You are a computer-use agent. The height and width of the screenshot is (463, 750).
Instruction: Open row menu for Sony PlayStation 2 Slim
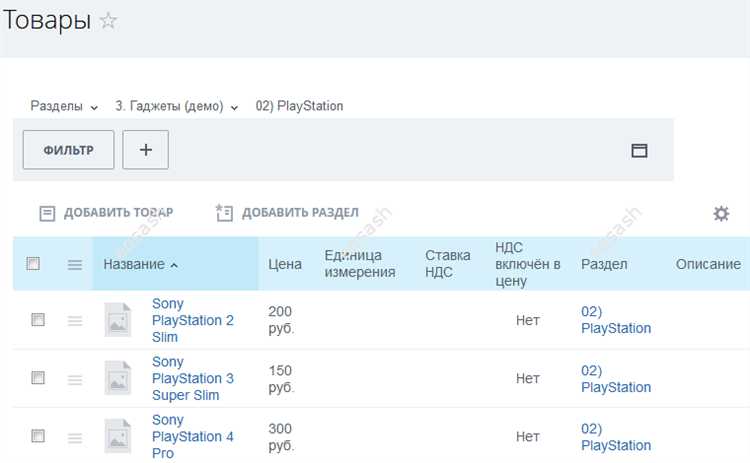point(75,320)
